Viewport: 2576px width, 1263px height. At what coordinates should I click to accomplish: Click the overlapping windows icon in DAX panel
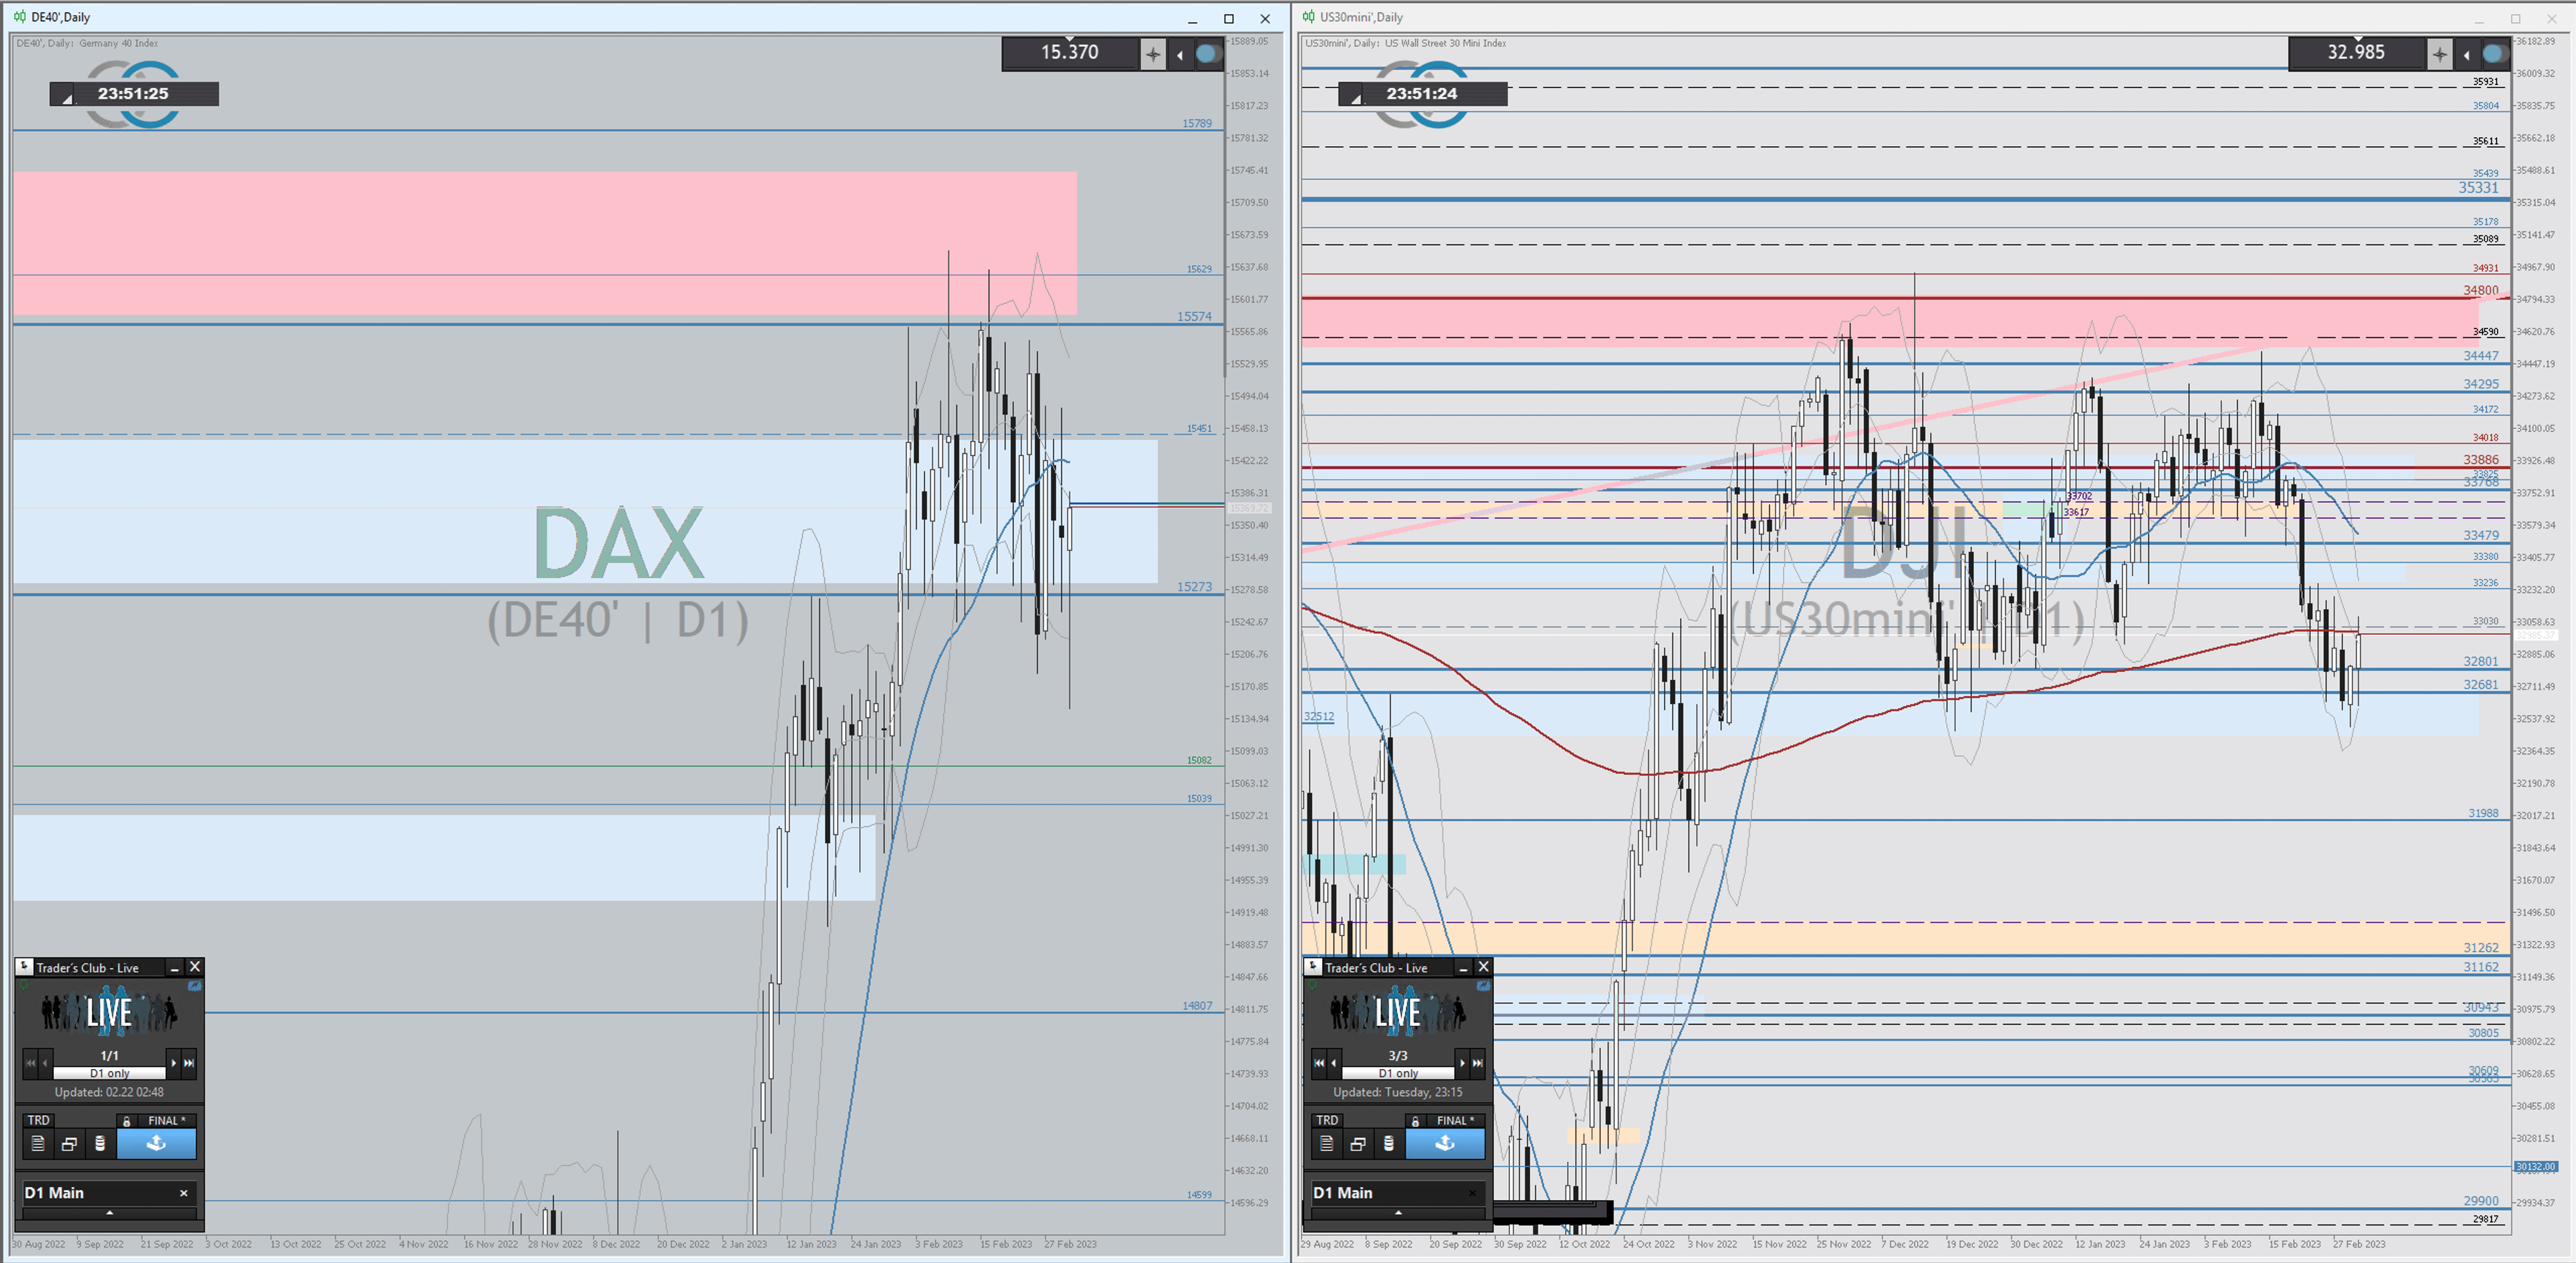pyautogui.click(x=69, y=1144)
